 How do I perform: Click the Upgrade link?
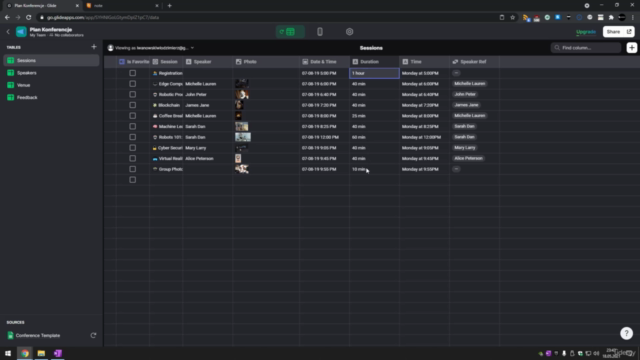[586, 32]
